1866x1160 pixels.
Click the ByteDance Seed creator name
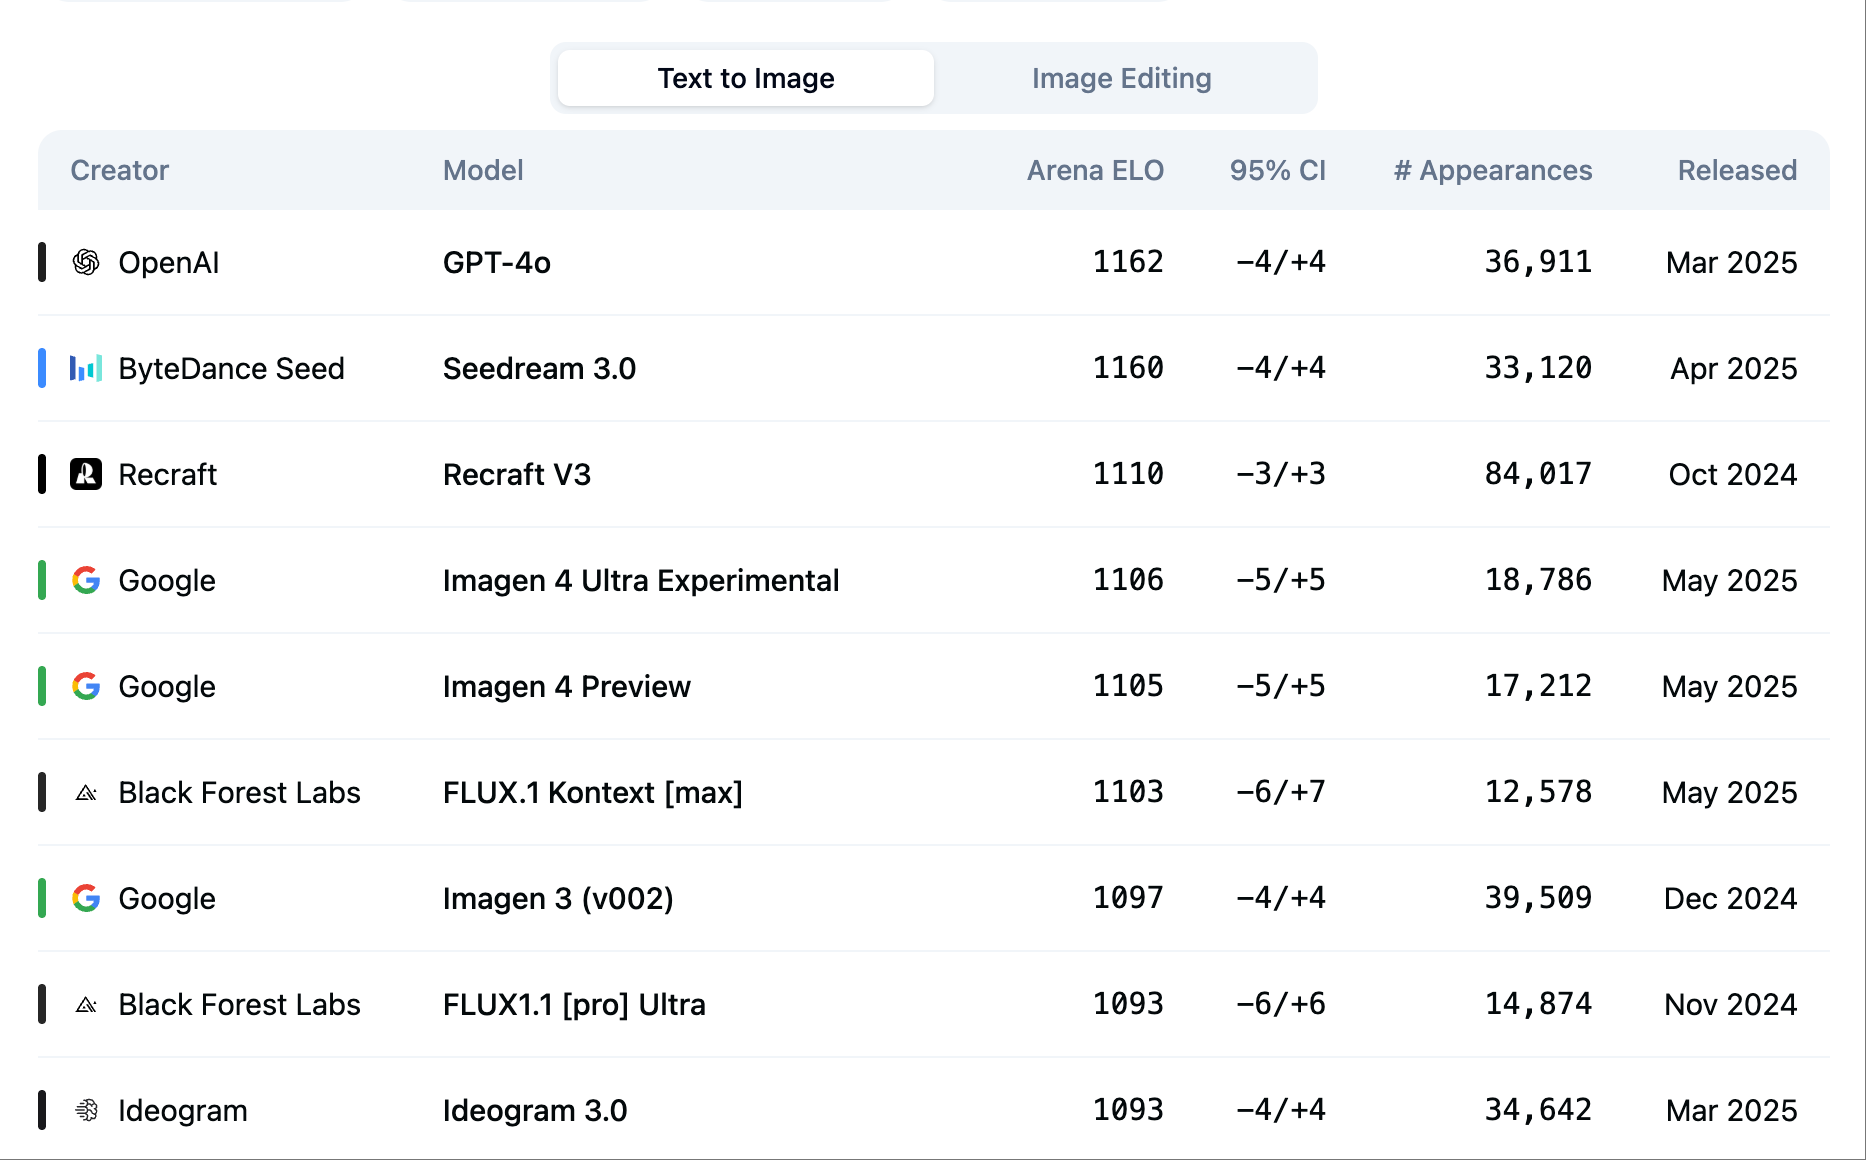tap(231, 368)
